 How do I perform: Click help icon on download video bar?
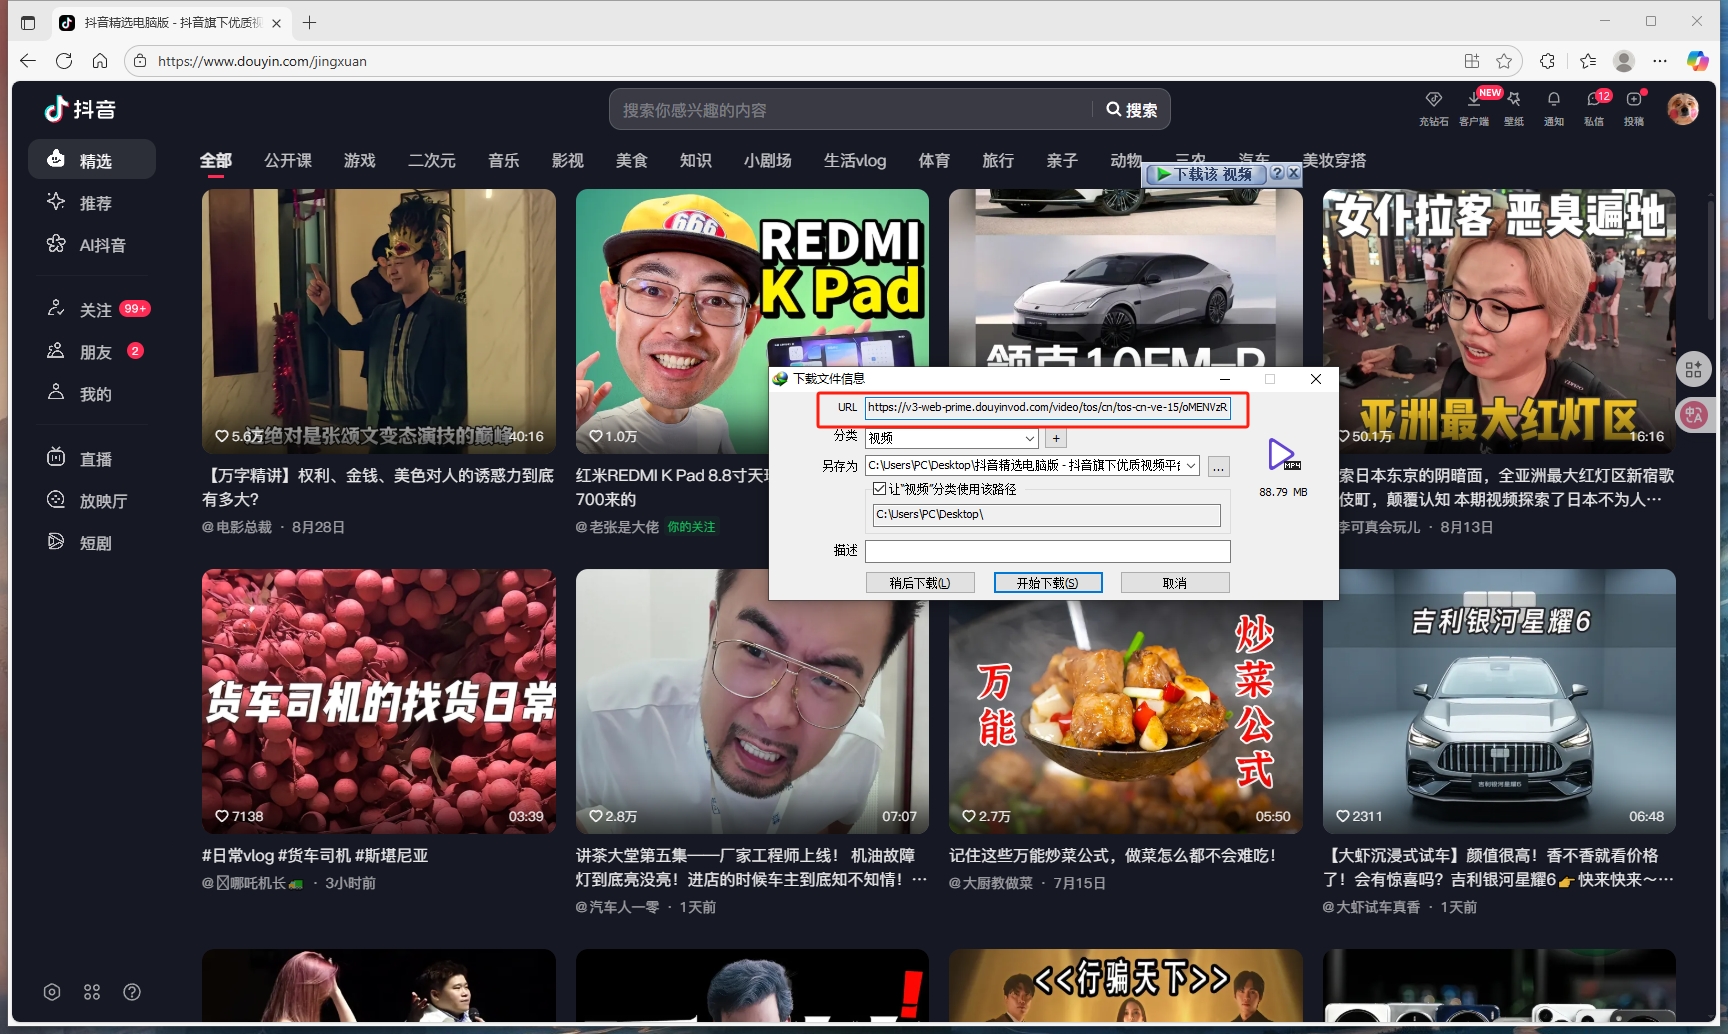click(x=1277, y=173)
